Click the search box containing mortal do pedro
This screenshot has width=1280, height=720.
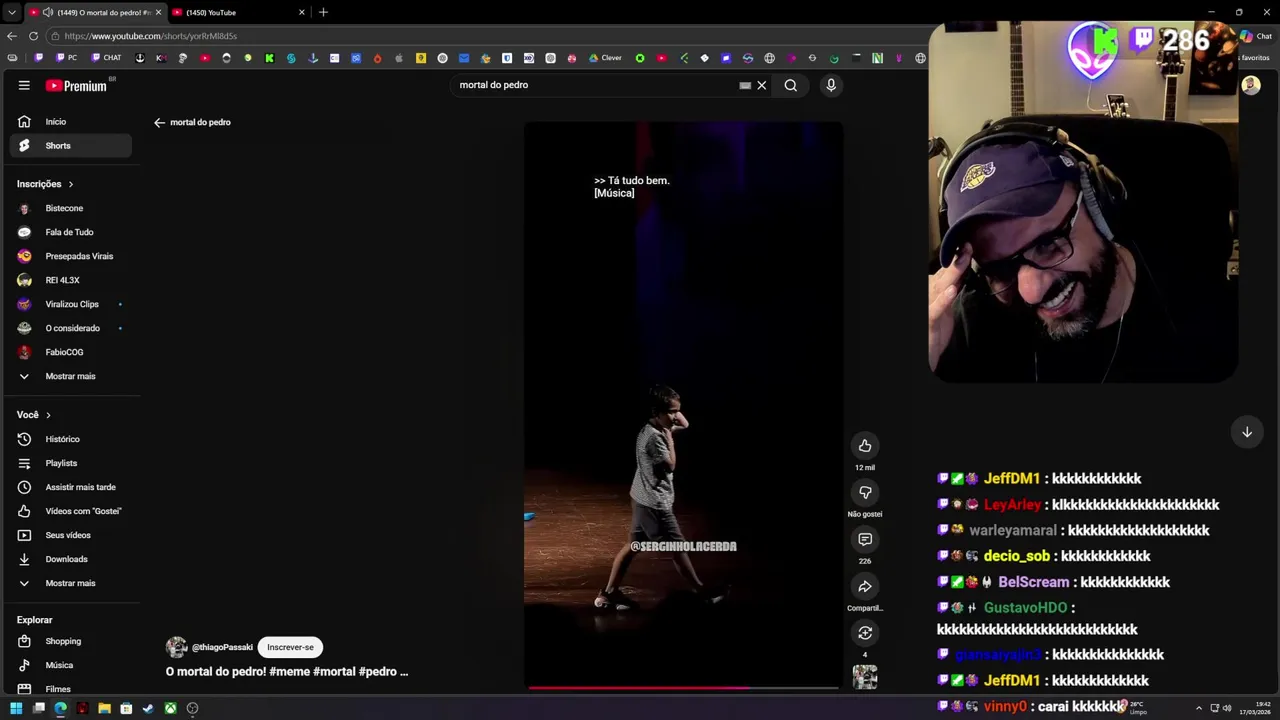point(595,85)
